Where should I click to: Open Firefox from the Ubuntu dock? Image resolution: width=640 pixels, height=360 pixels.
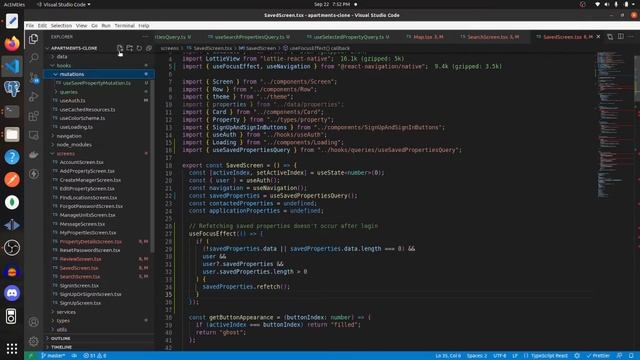(12, 43)
